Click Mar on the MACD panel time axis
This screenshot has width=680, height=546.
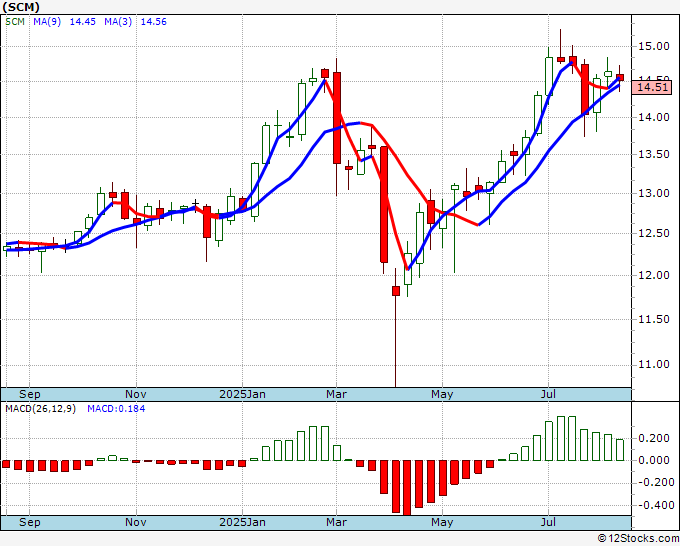[x=336, y=522]
